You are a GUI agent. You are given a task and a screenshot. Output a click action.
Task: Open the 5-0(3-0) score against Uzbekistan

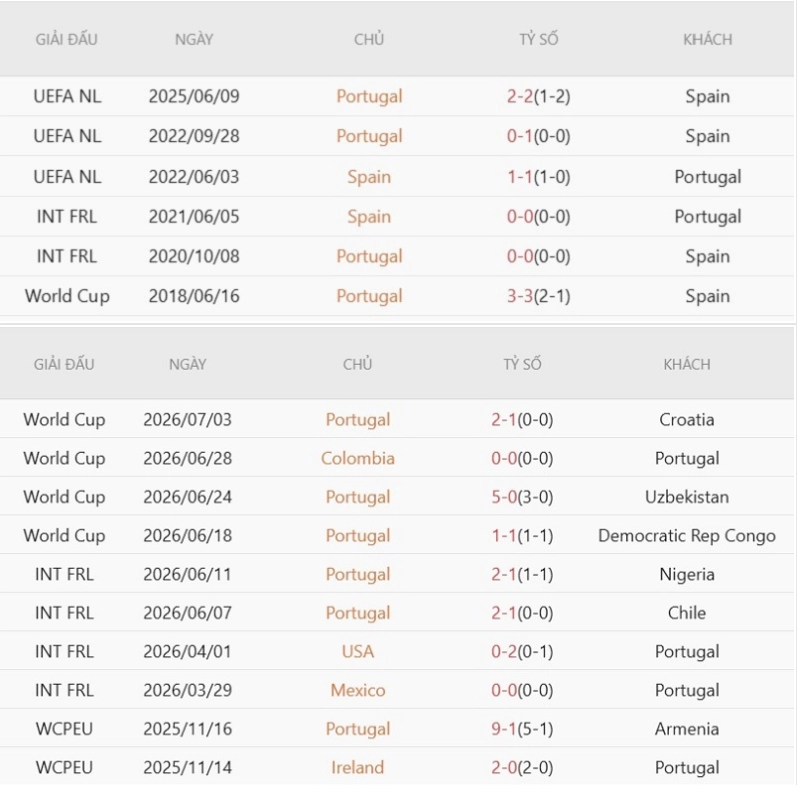click(x=522, y=497)
